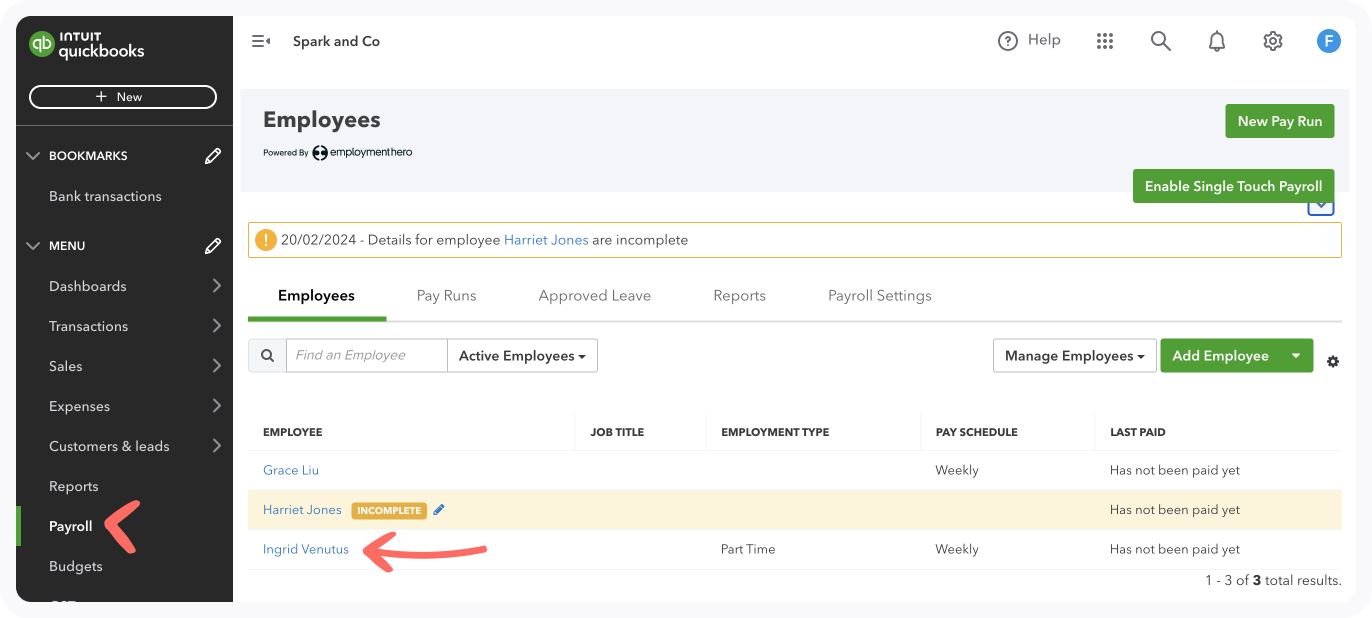Open the QuickBooks apps grid icon
1372x618 pixels.
click(x=1104, y=40)
